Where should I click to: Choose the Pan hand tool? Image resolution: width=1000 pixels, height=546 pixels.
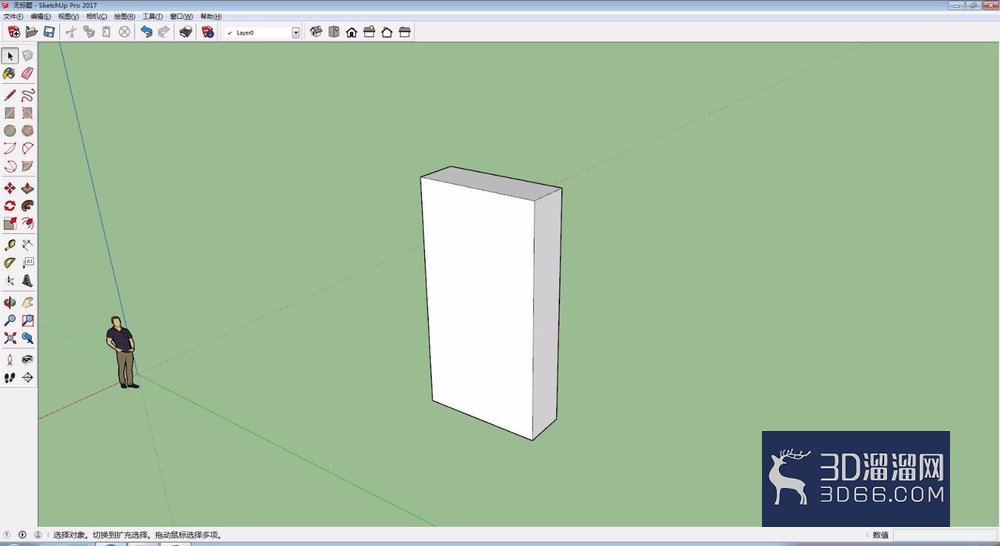tap(27, 302)
